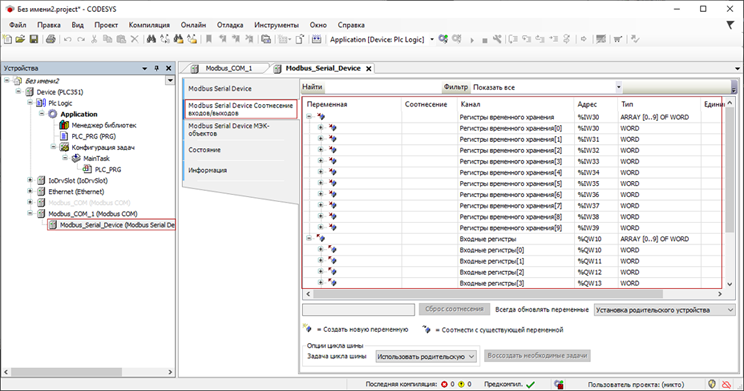Click the Воссоздать необходимые задачи button
The height and width of the screenshot is (391, 744).
coord(537,355)
